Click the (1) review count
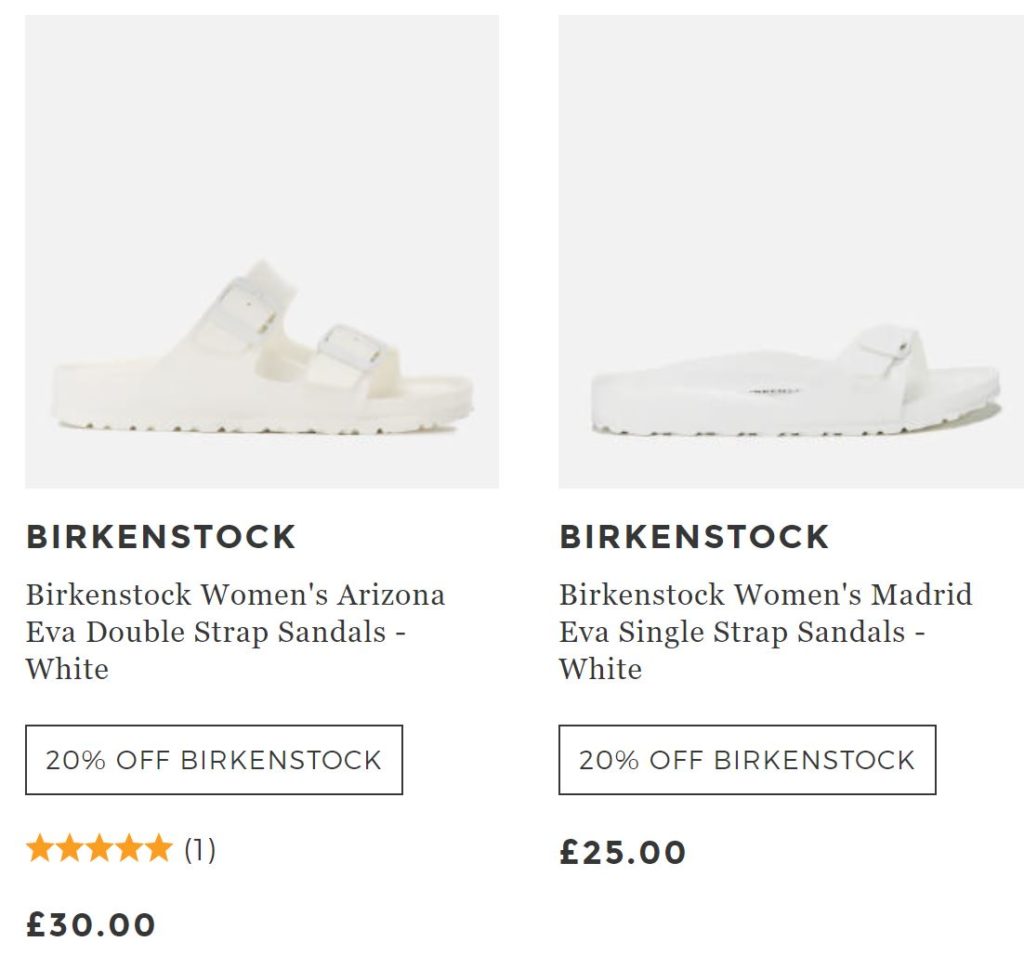The width and height of the screenshot is (1024, 968). tap(200, 850)
